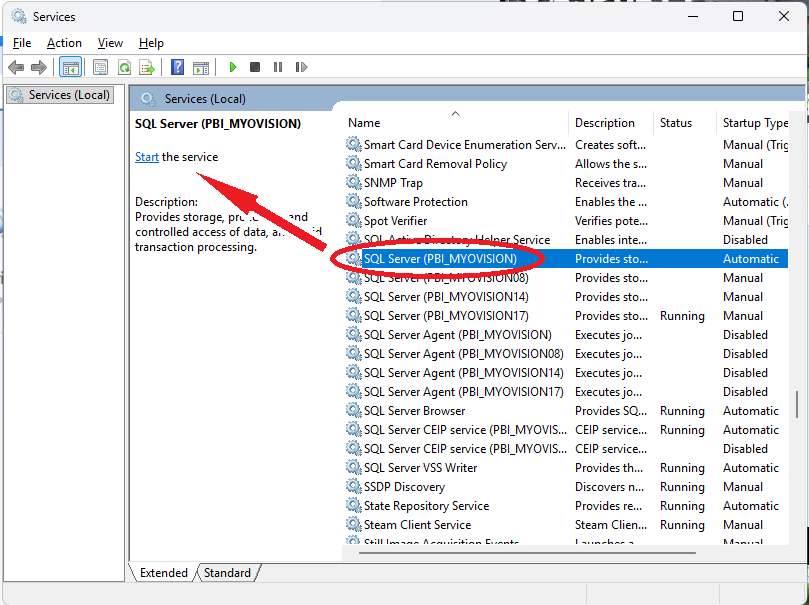Open Properties toolbar icon
The width and height of the screenshot is (809, 605).
click(100, 67)
